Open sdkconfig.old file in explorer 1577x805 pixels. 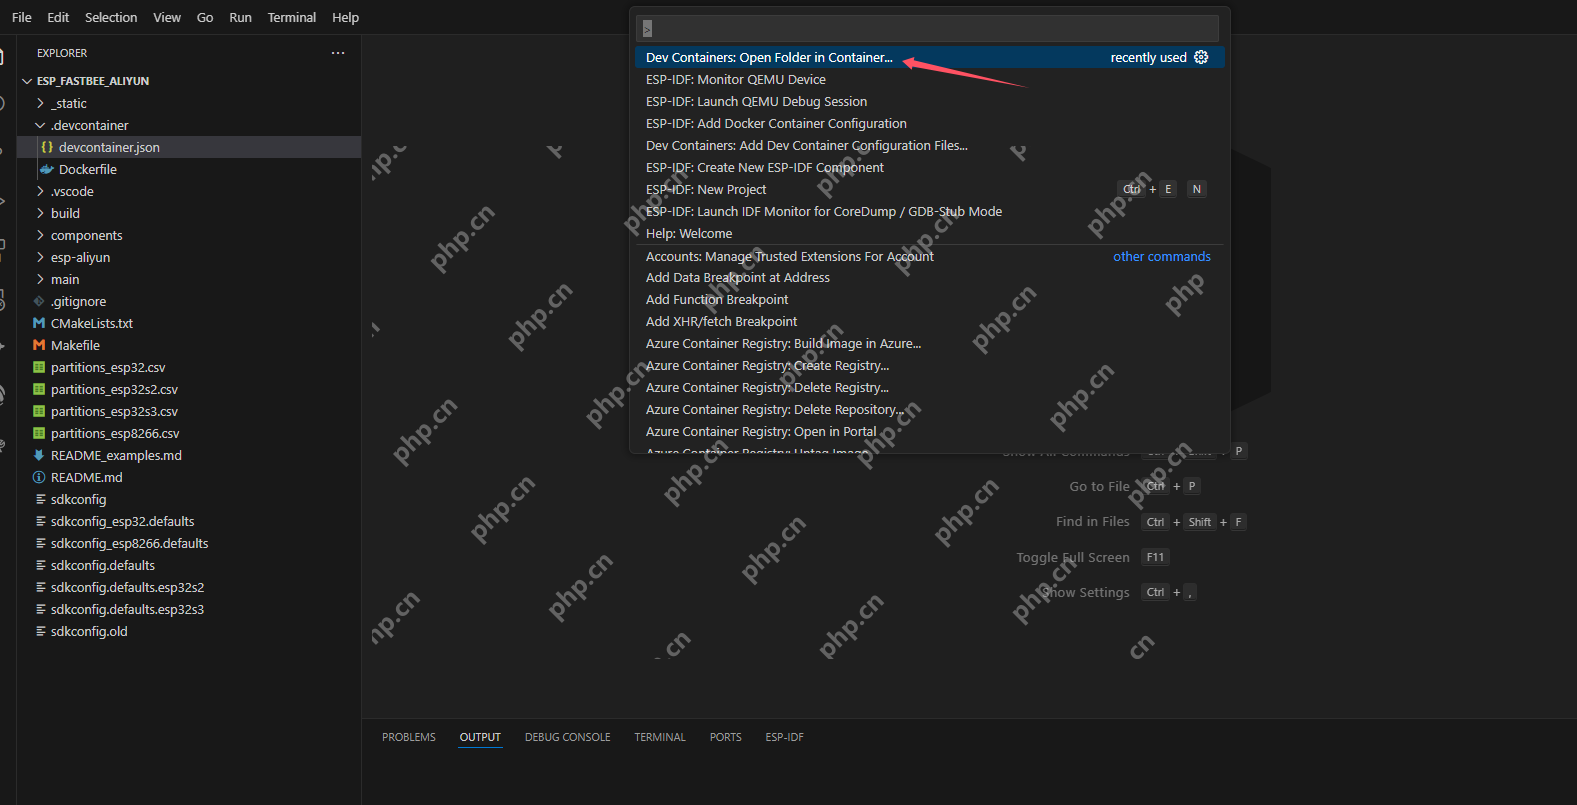click(89, 631)
